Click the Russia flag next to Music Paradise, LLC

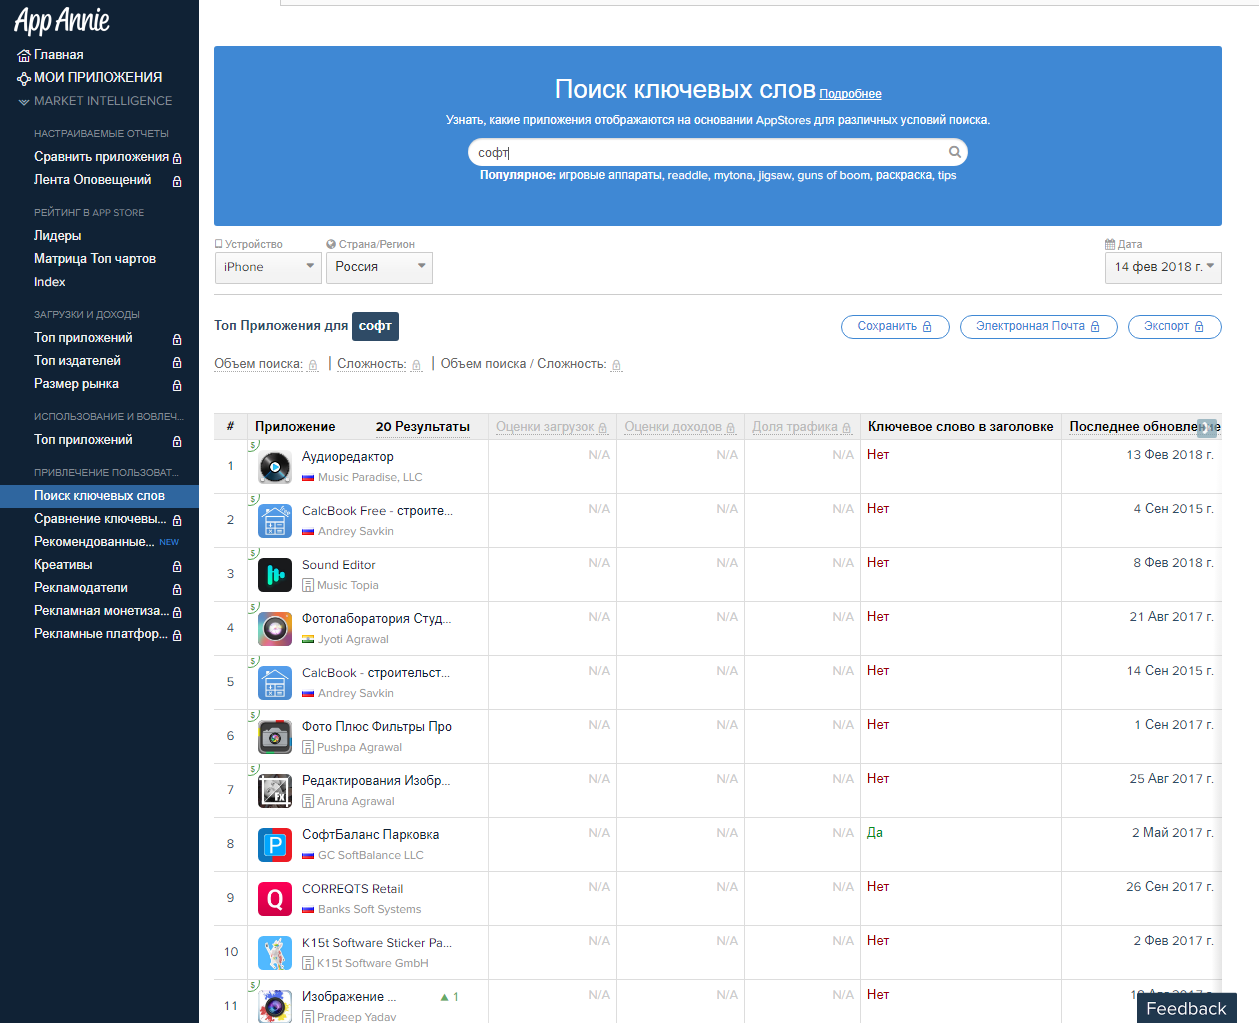308,478
